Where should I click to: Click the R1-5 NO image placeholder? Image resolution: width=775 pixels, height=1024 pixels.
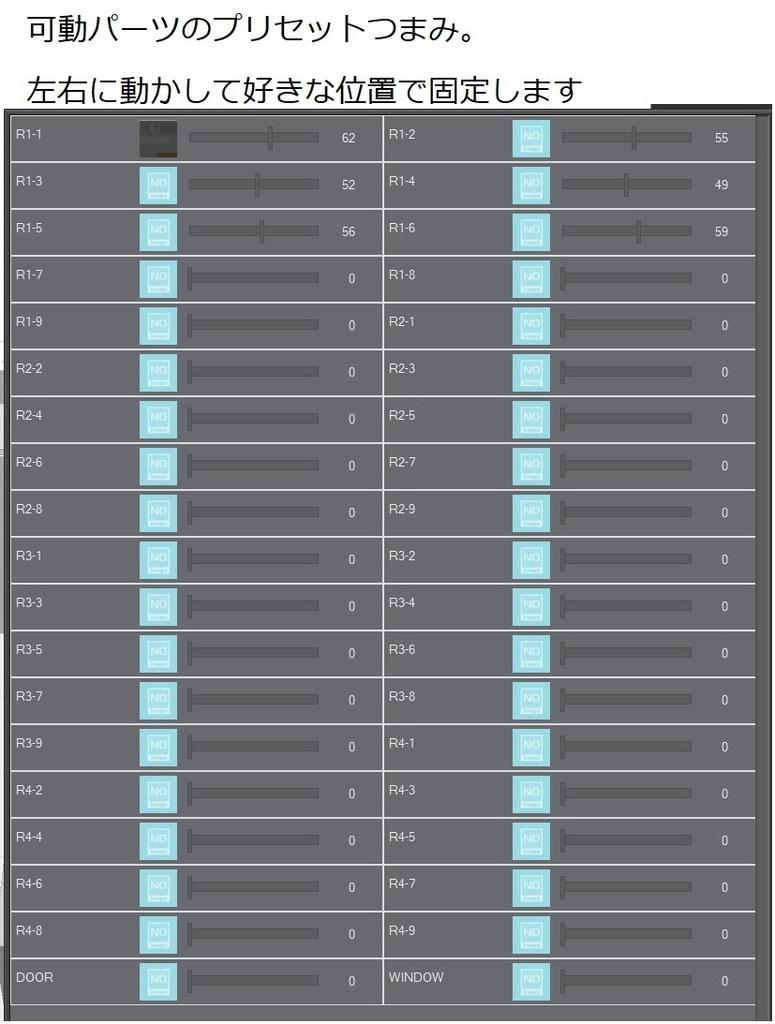(x=158, y=232)
